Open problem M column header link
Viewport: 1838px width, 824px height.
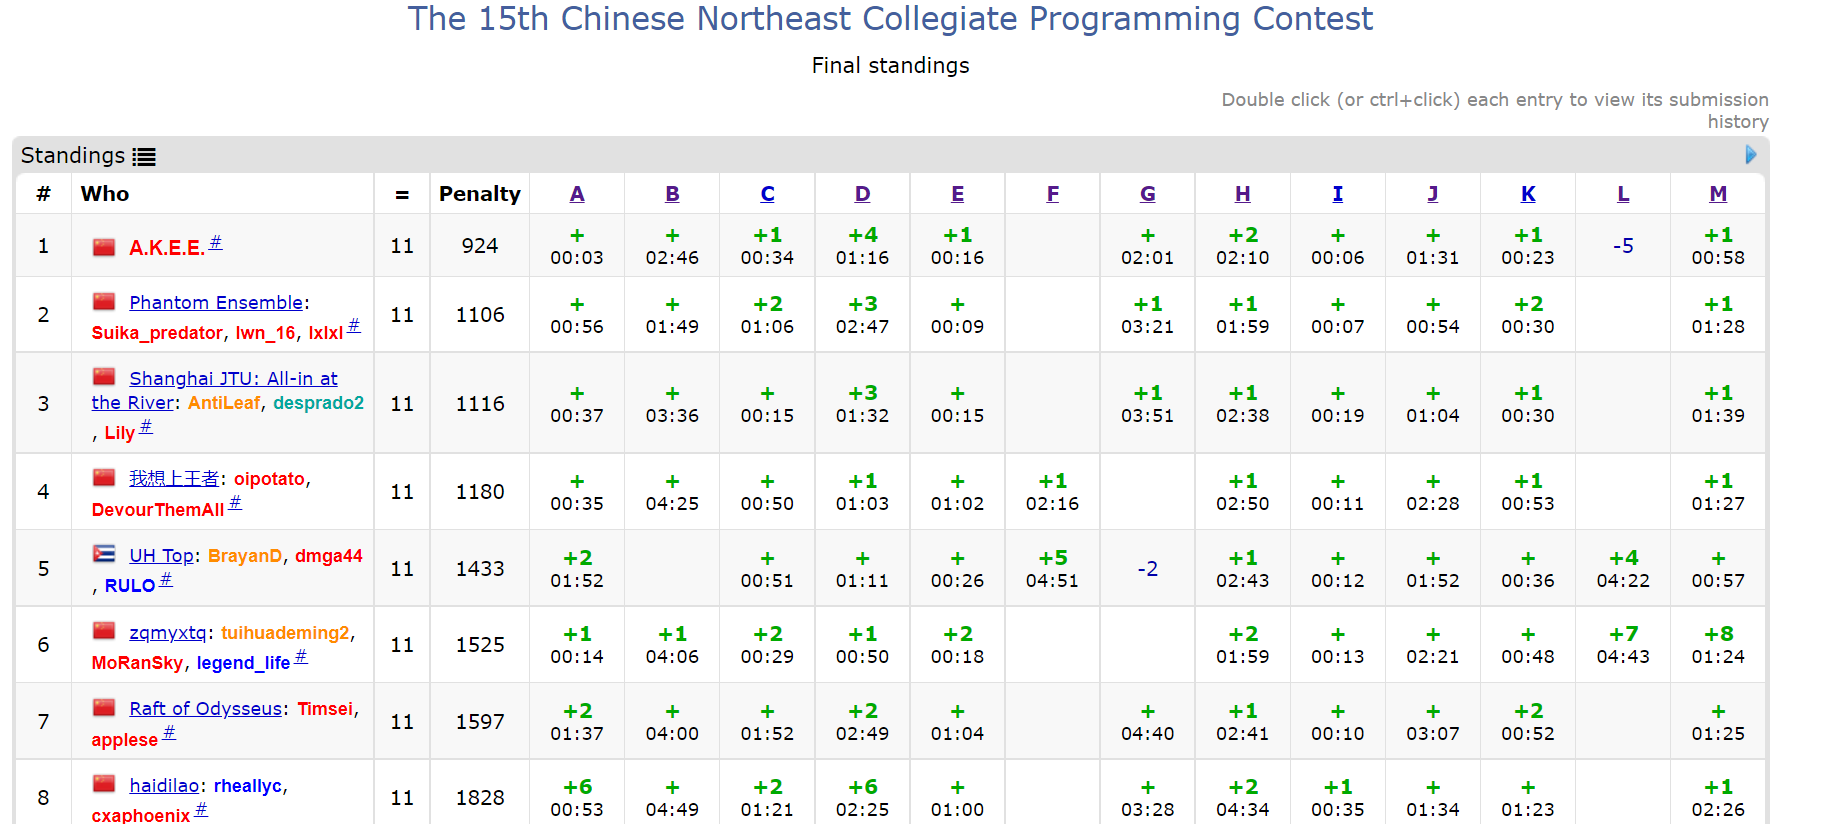click(x=1717, y=194)
